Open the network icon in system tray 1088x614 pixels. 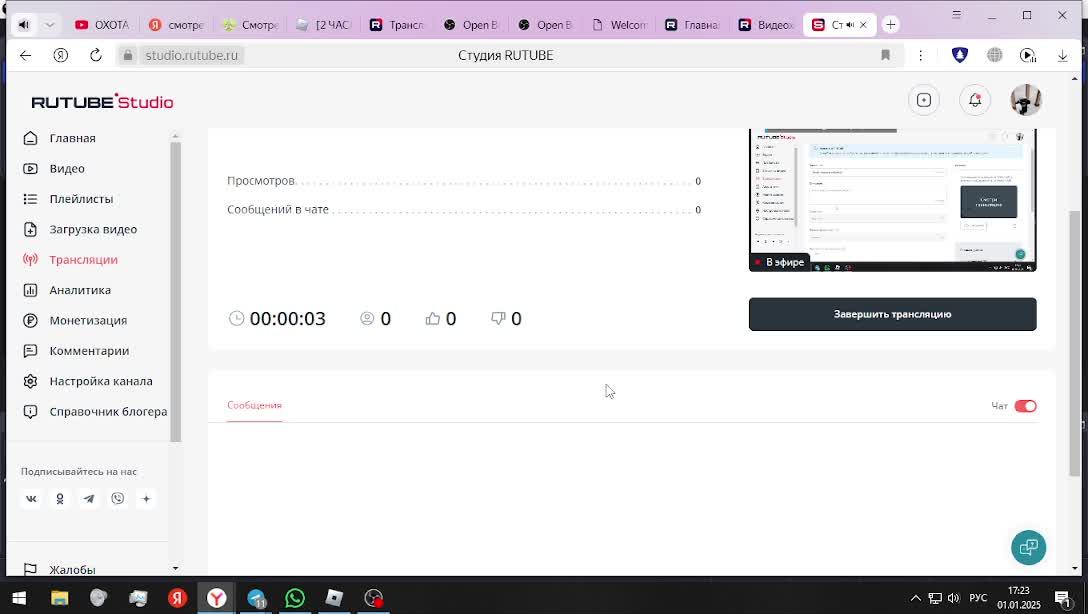(x=935, y=598)
